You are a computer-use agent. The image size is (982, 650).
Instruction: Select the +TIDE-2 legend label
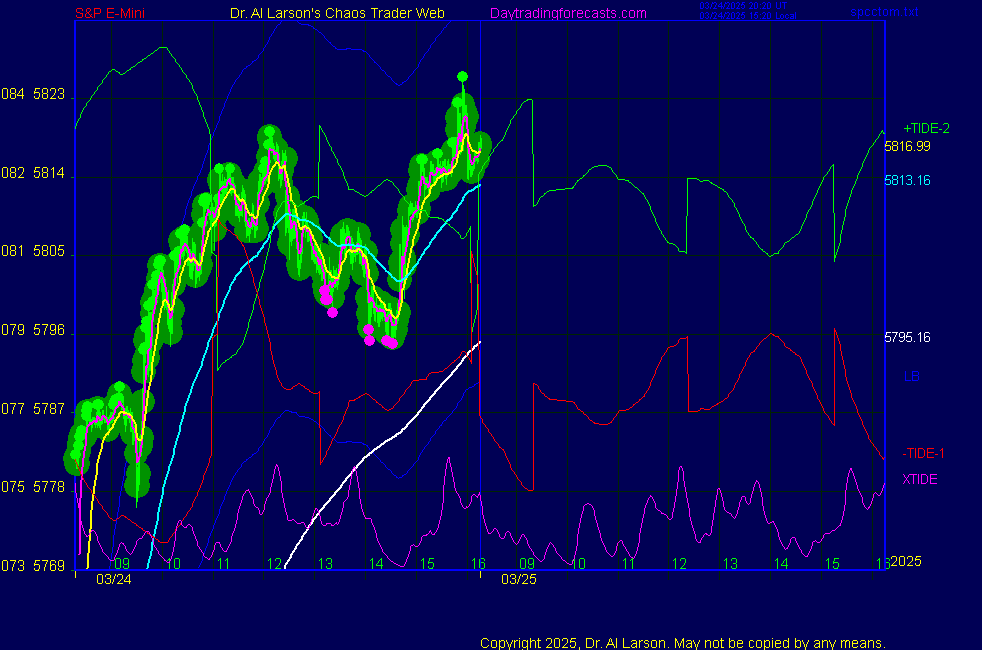coord(926,129)
